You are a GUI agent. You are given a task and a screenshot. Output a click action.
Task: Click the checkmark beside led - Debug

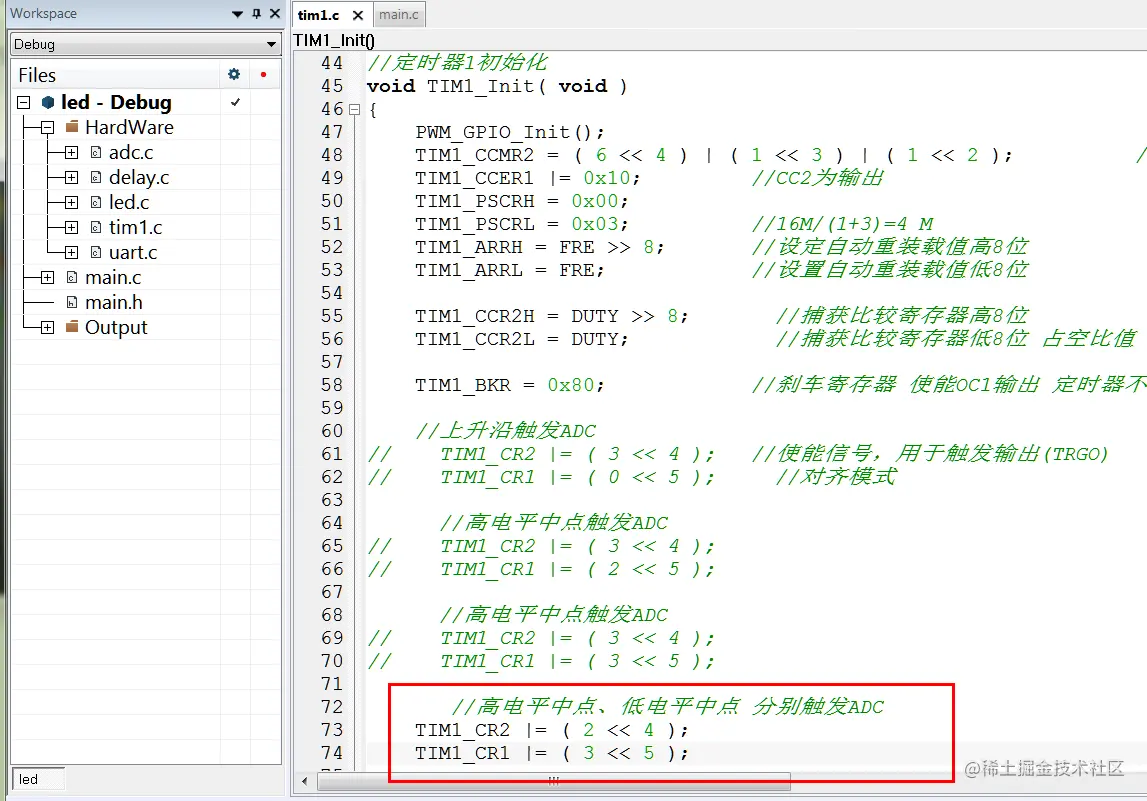236,102
